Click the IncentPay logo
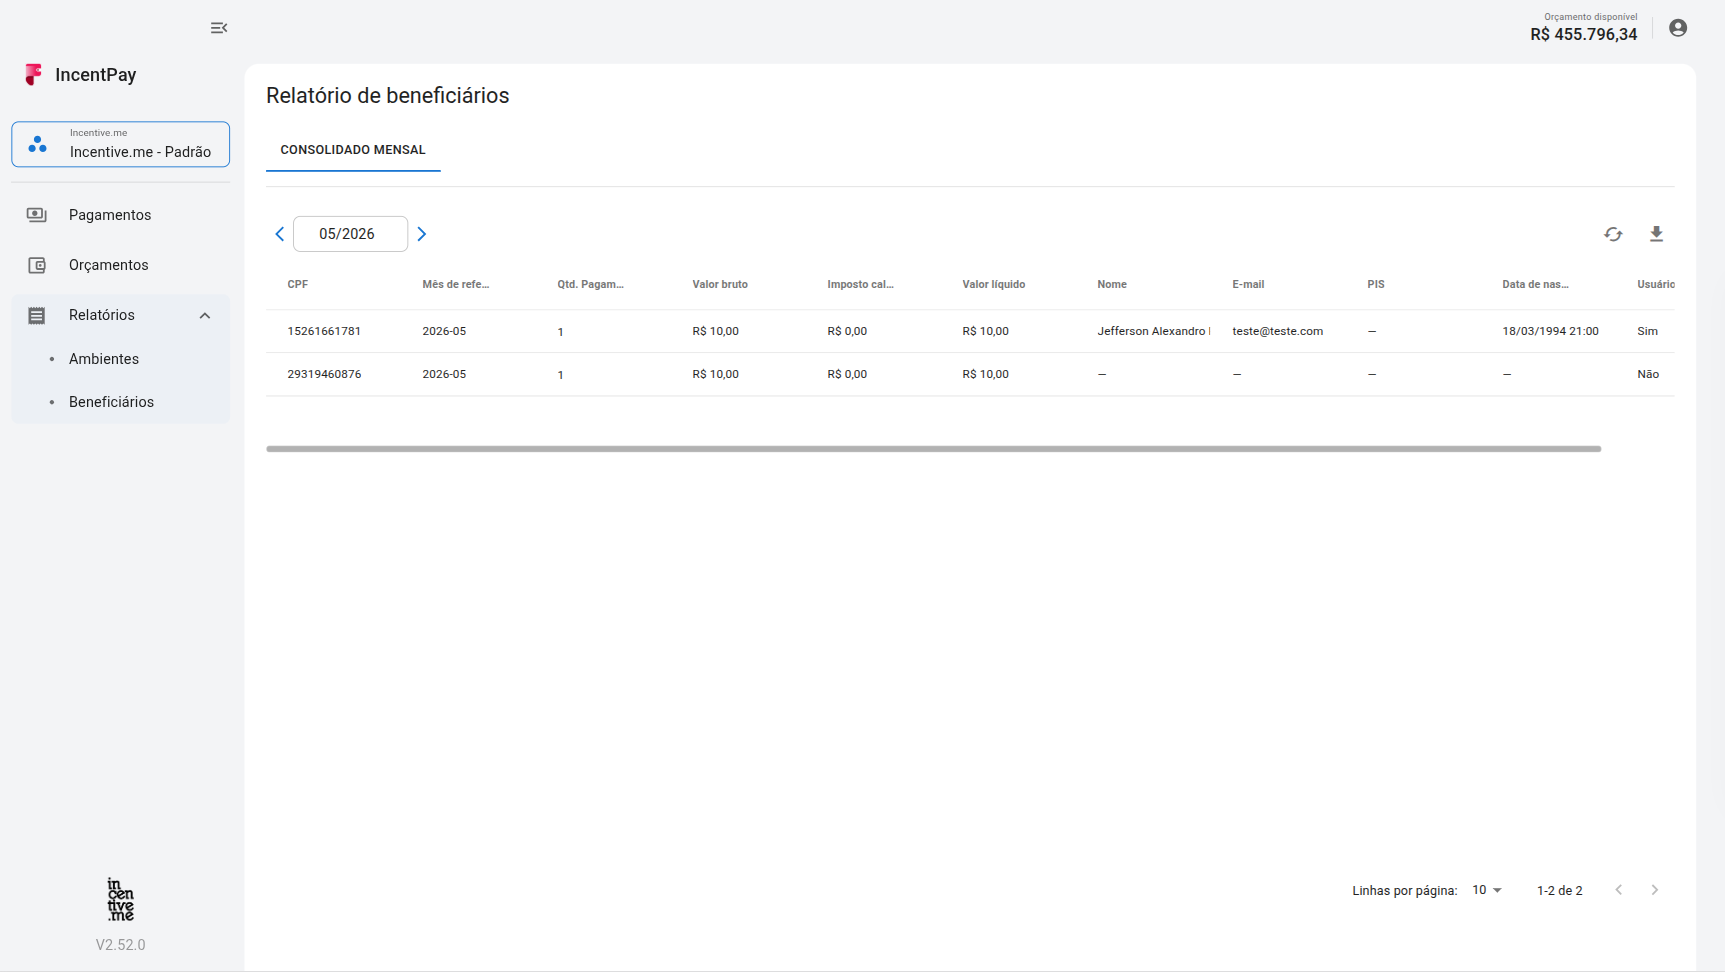The image size is (1725, 972). pyautogui.click(x=81, y=75)
